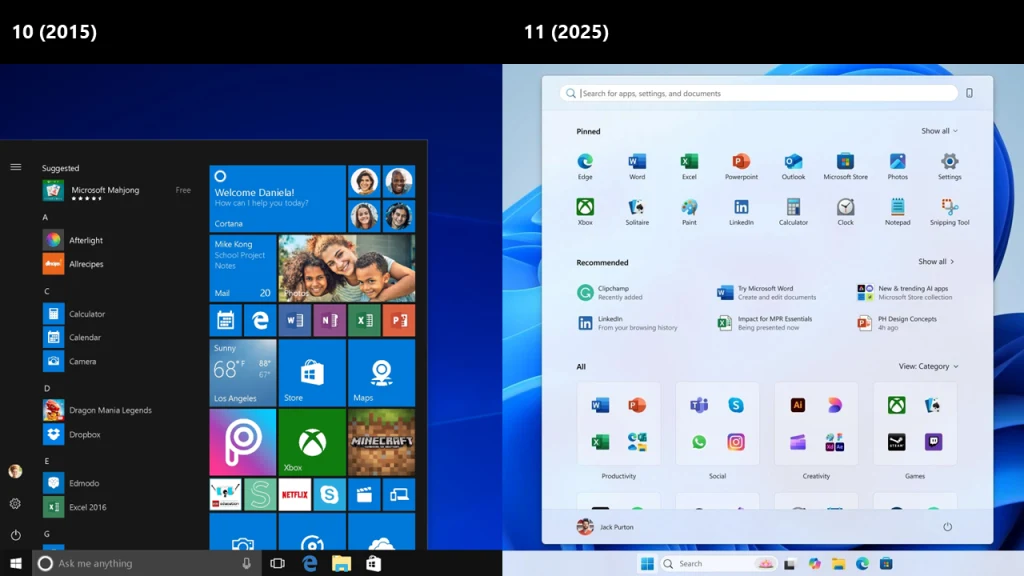The image size is (1024, 576).
Task: Click the 'D' letter header in Windows 10 list
Action: (47, 388)
